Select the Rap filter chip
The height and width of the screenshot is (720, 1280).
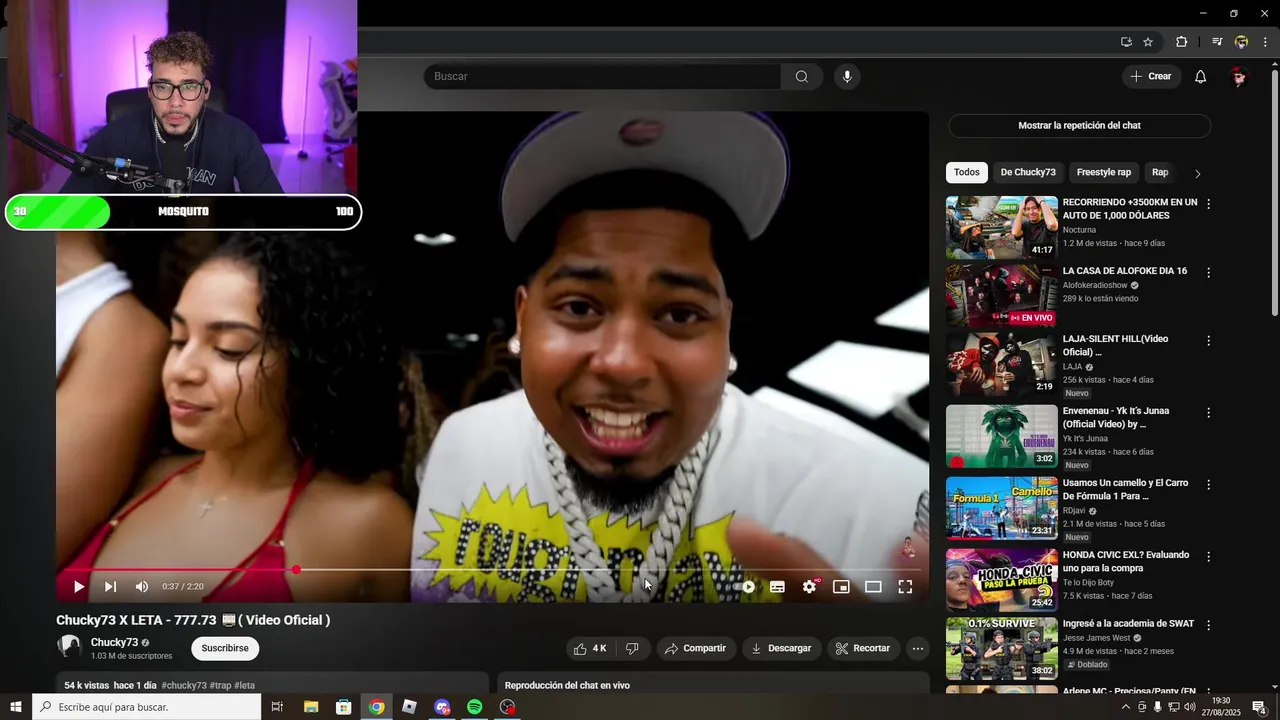click(1160, 173)
